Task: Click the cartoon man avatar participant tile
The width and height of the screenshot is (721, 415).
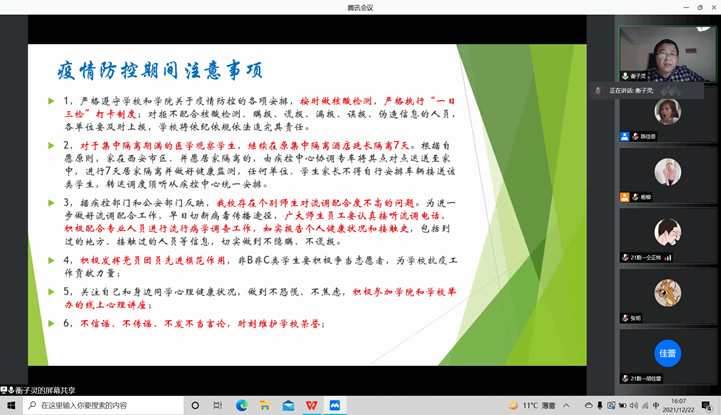Action: (667, 233)
